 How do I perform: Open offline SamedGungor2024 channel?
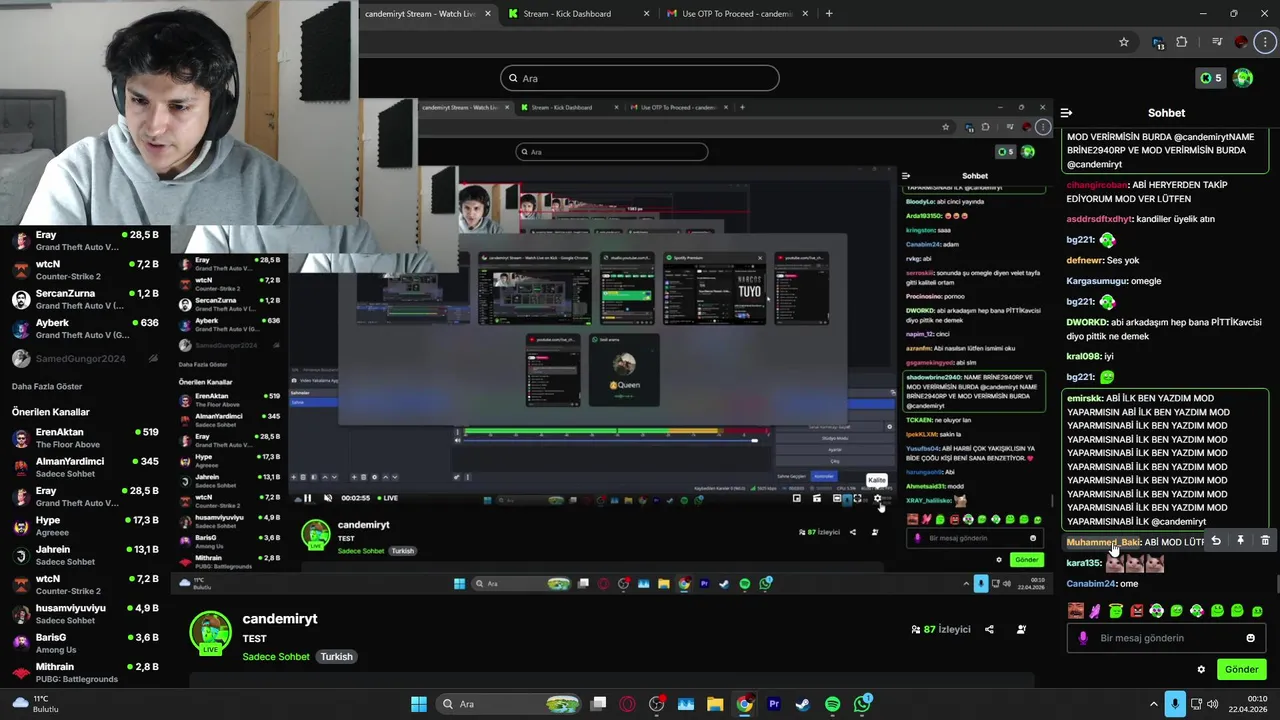pyautogui.click(x=85, y=358)
